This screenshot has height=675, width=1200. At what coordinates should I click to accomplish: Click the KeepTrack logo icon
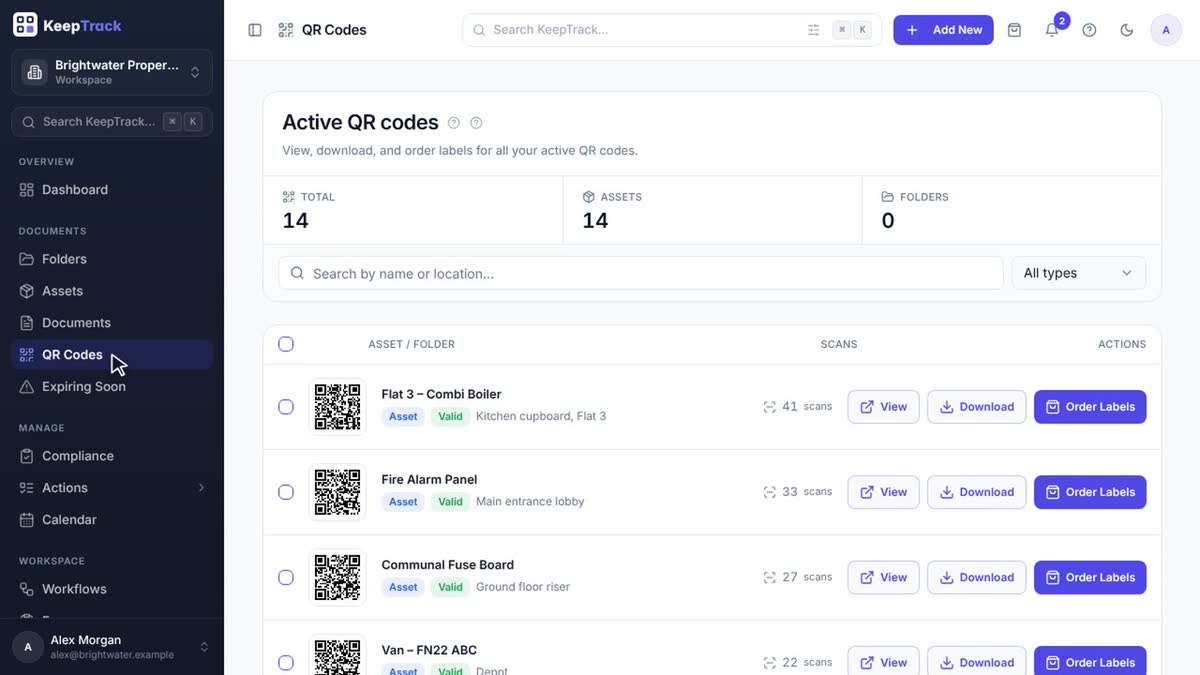click(25, 25)
